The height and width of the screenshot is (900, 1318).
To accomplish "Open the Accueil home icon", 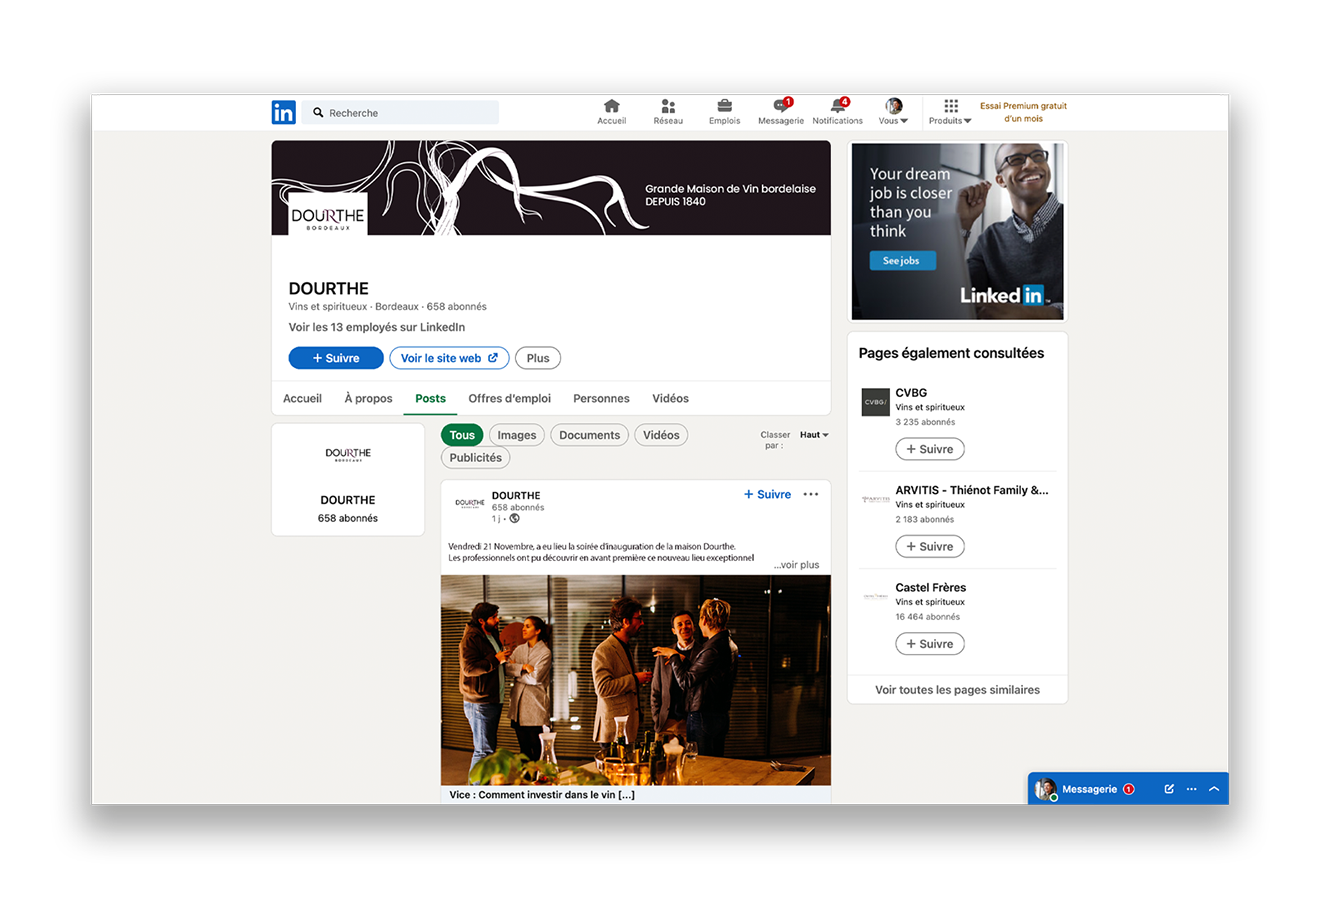I will point(611,107).
